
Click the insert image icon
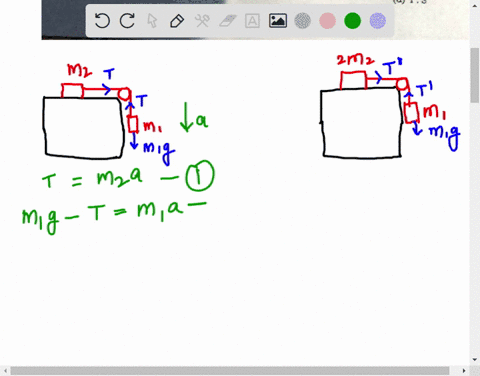point(278,21)
